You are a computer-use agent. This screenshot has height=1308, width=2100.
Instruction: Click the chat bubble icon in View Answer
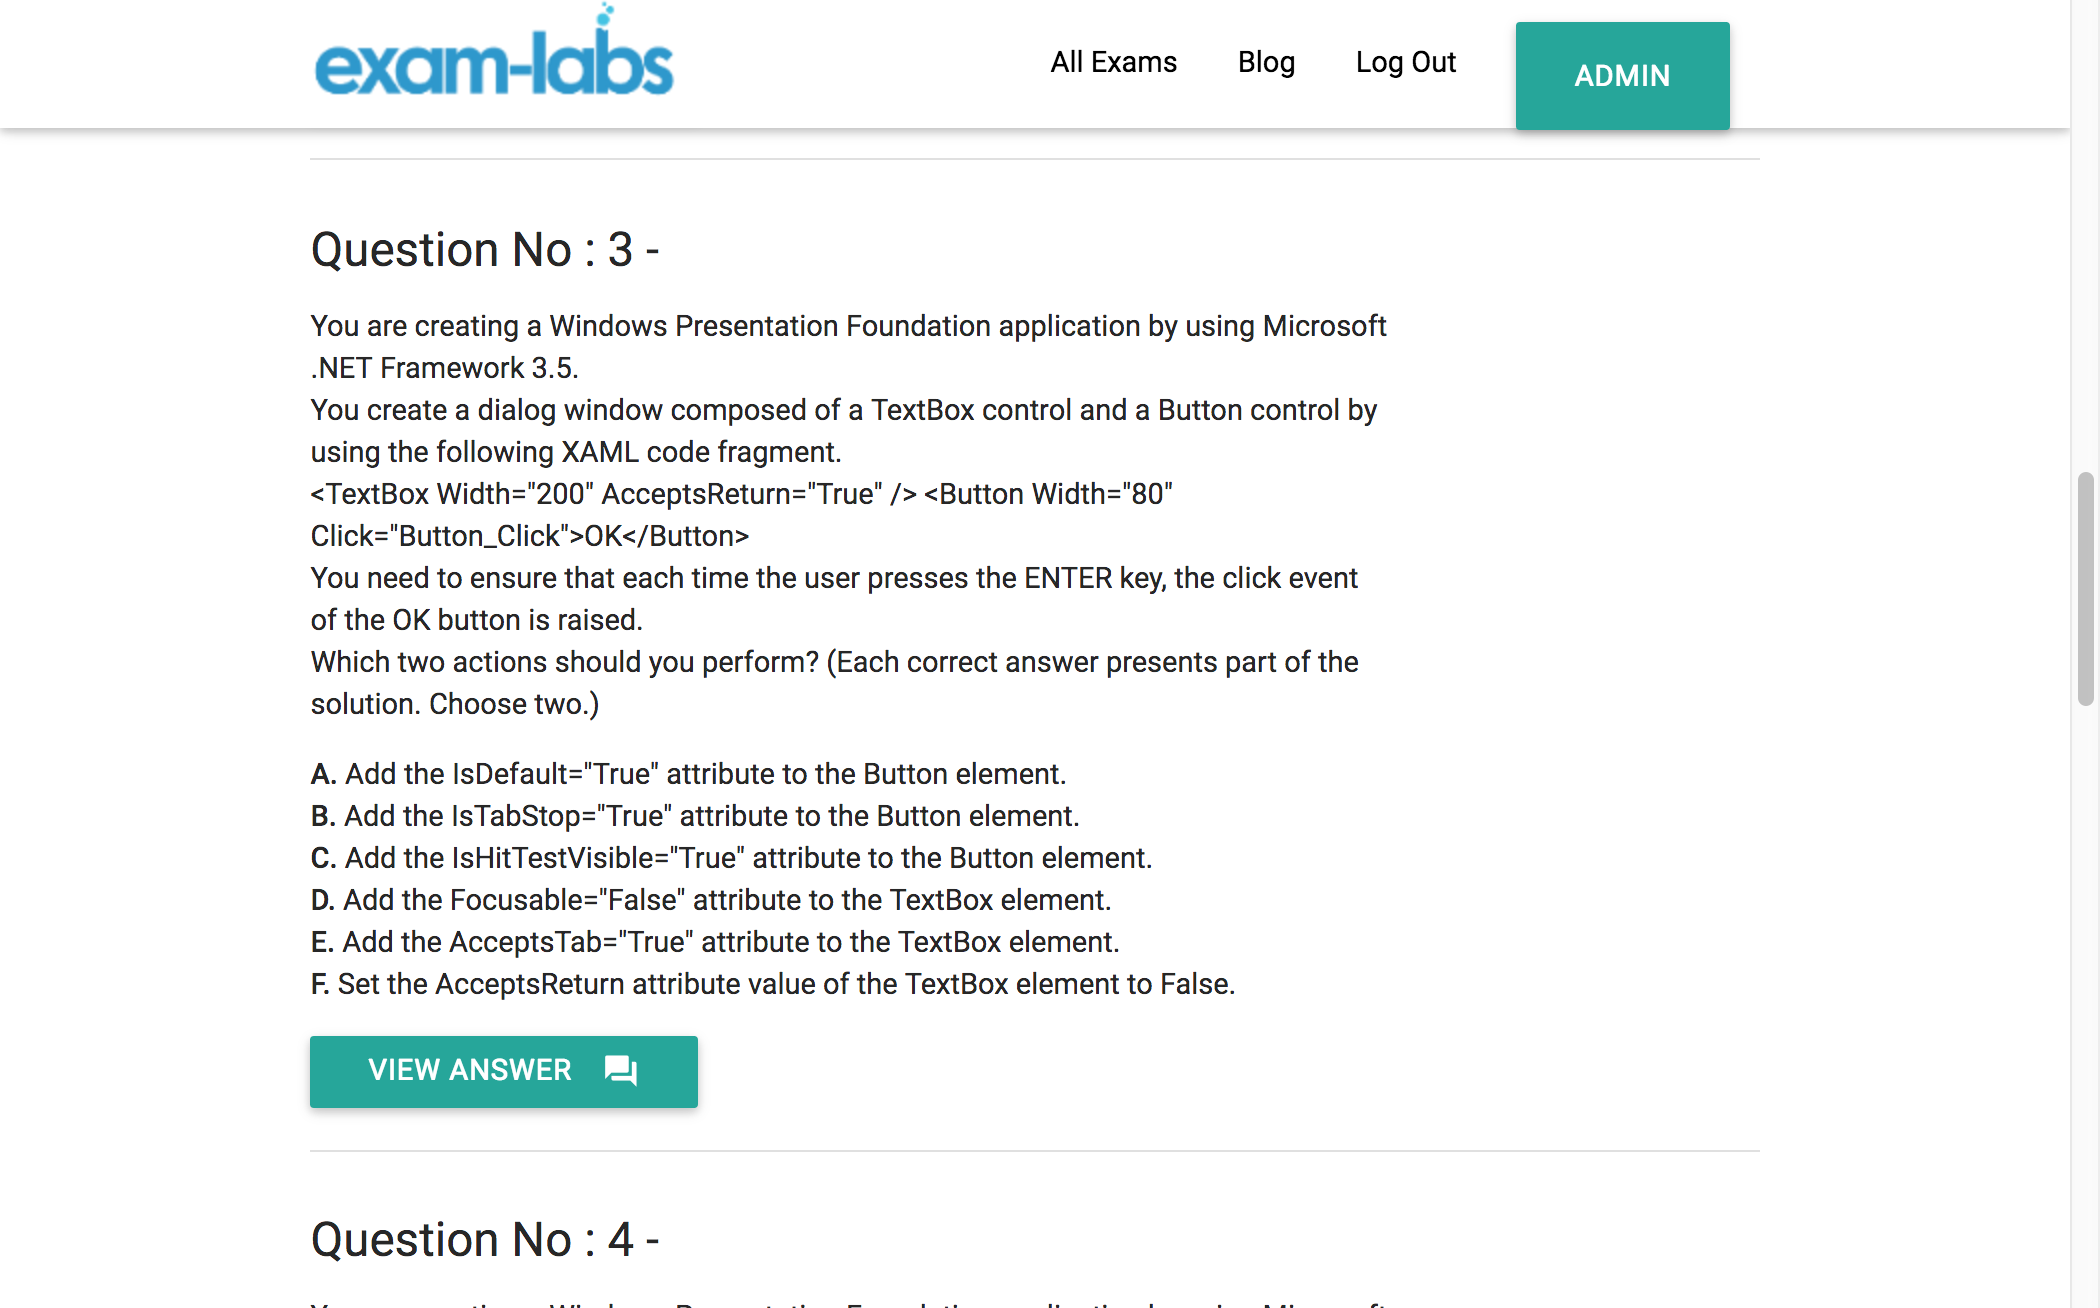[620, 1071]
